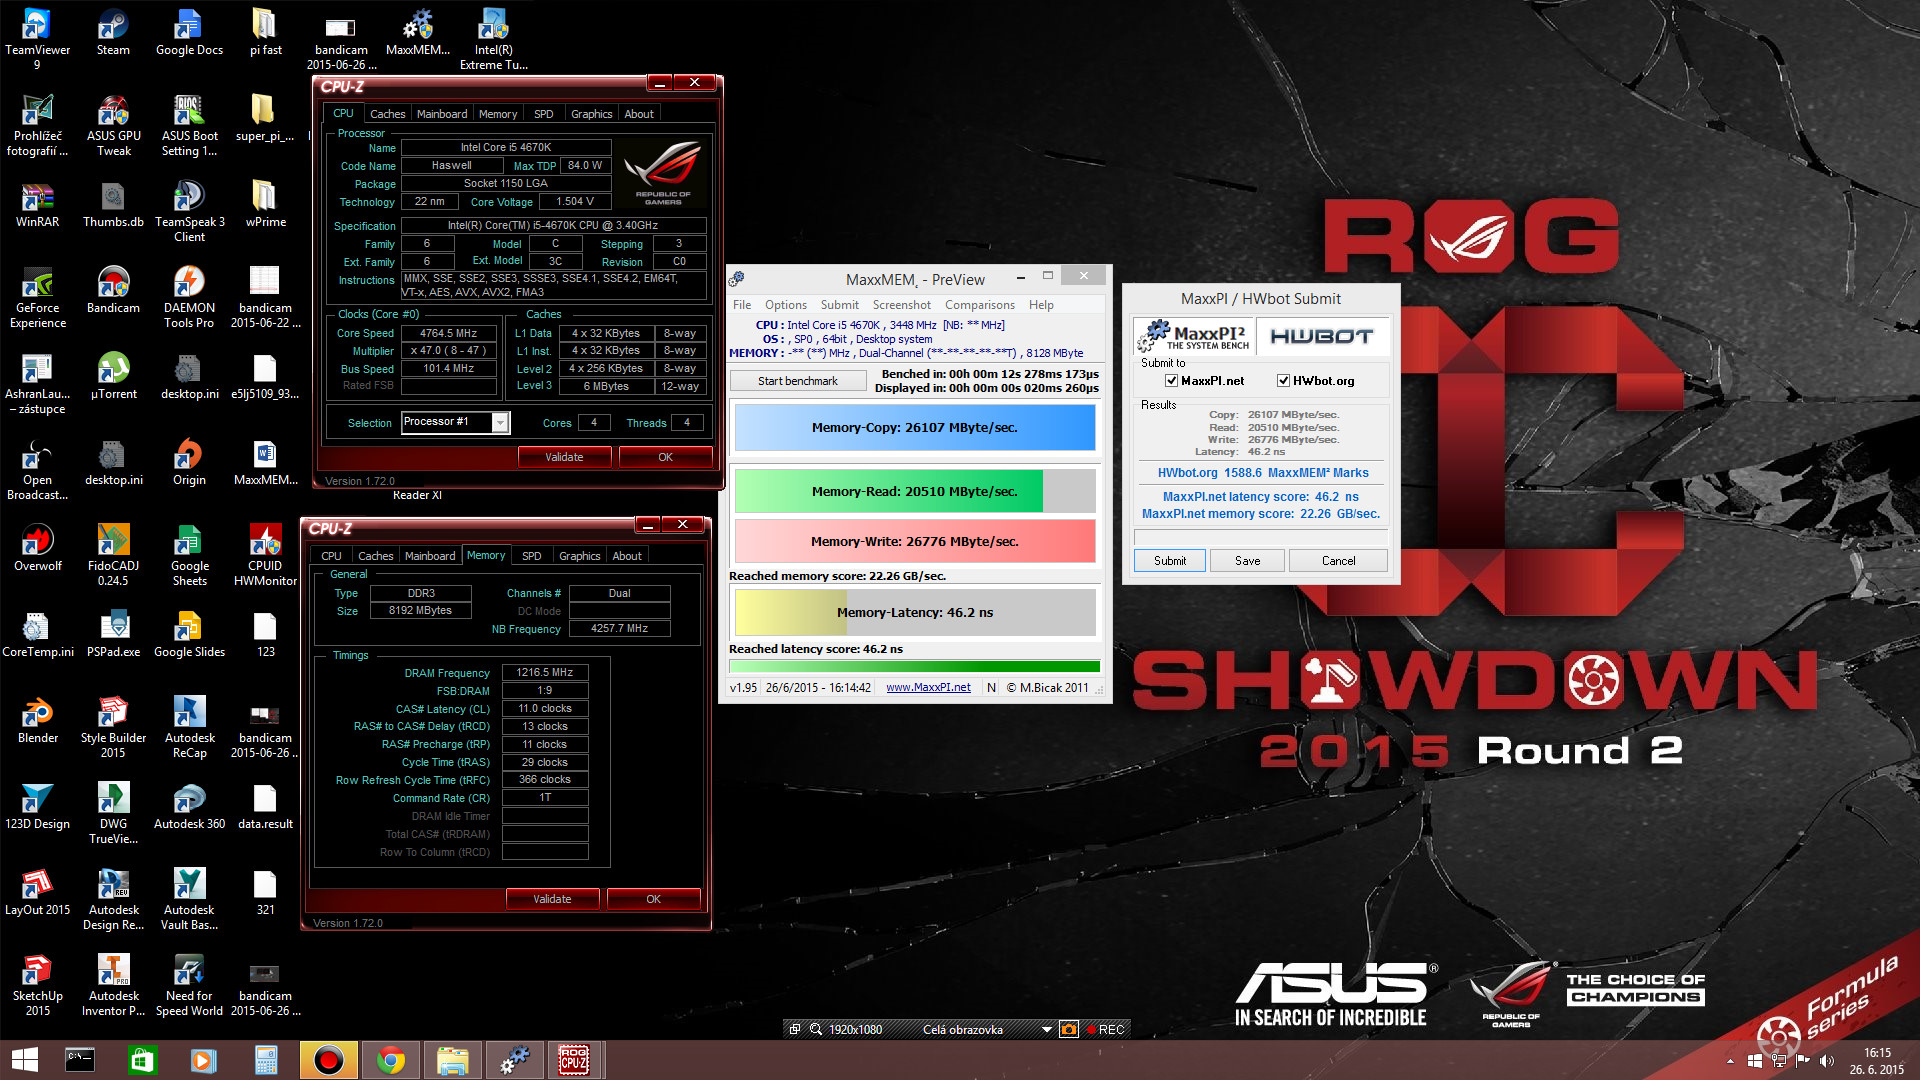Viewport: 1920px width, 1080px height.
Task: Click the taskbar clock showing 16:15
Action: (x=1877, y=1061)
